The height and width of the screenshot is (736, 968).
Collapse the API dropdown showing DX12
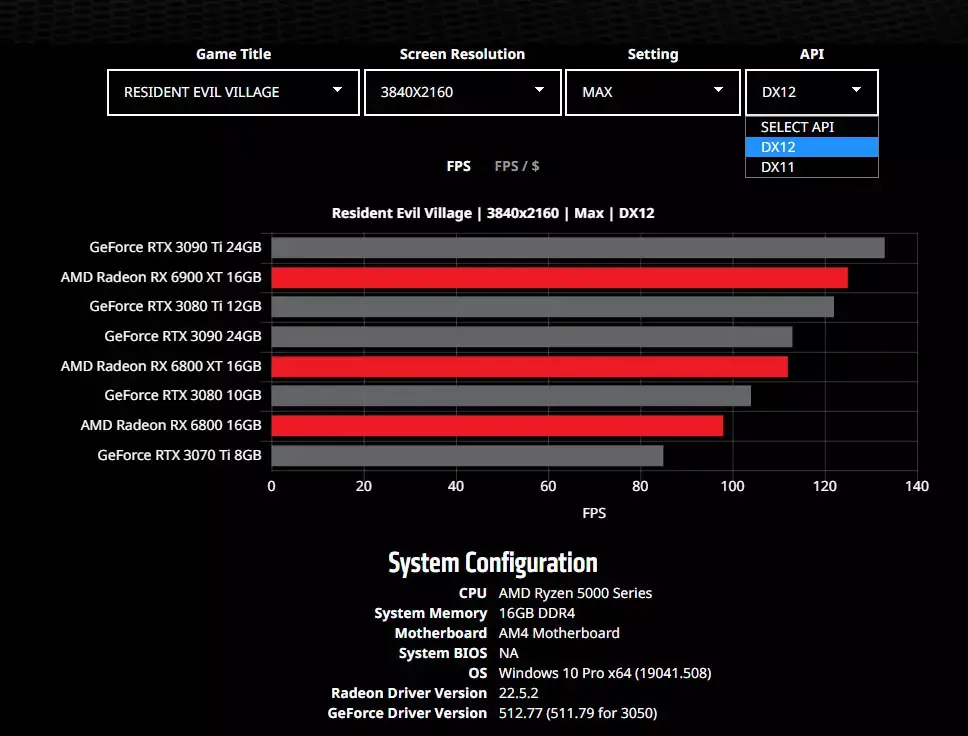812,93
